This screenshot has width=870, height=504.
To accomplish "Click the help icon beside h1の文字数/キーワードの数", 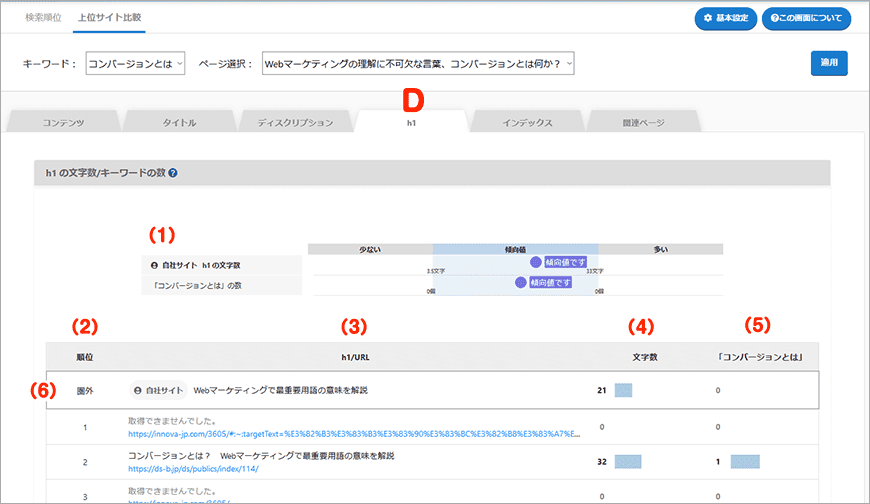I will (x=174, y=173).
